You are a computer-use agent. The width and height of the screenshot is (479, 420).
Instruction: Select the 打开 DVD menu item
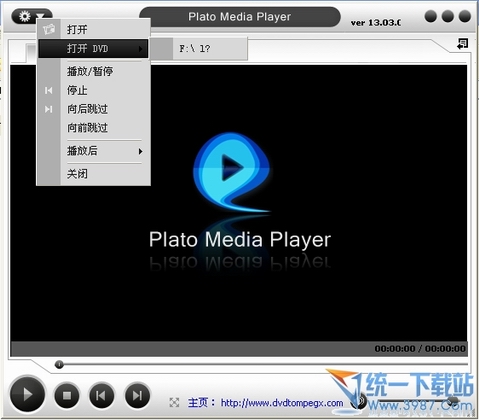click(x=93, y=49)
